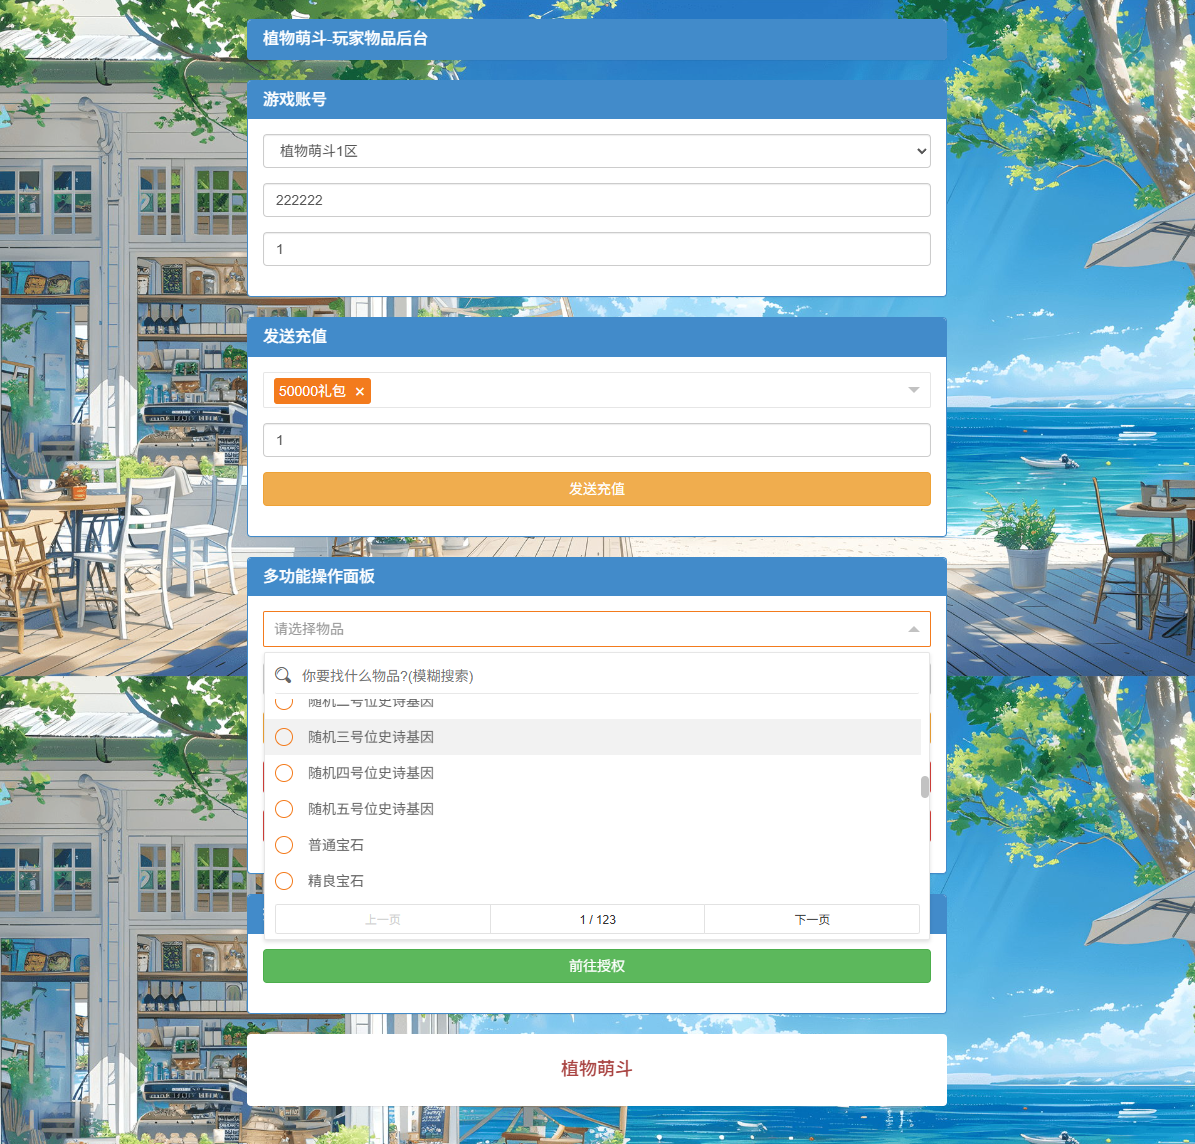This screenshot has height=1144, width=1195.
Task: Click the search magnifier icon in dropdown
Action: (283, 675)
